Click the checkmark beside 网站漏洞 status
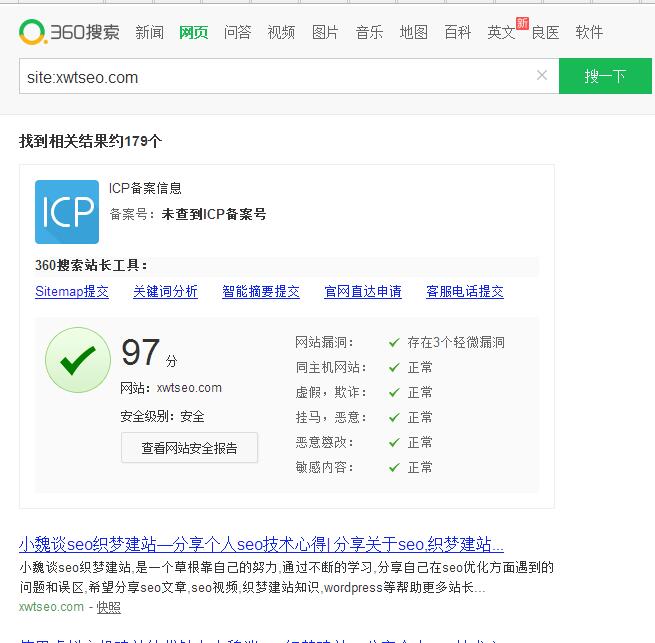Viewport: 655px width, 643px height. click(x=394, y=343)
